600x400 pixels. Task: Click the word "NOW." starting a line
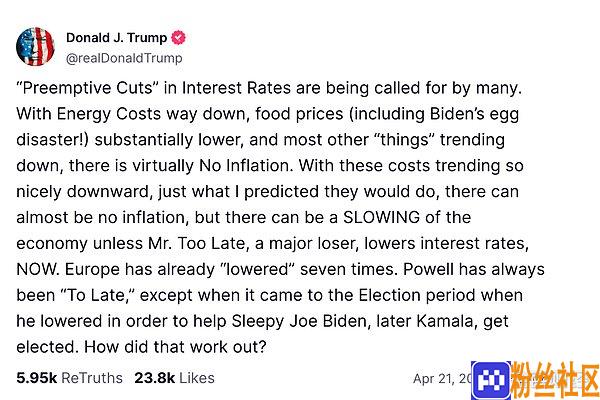(x=38, y=269)
